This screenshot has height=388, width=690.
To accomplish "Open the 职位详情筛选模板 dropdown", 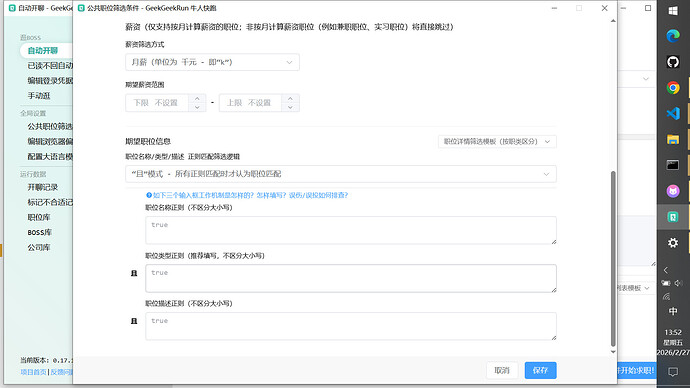I will click(x=497, y=141).
